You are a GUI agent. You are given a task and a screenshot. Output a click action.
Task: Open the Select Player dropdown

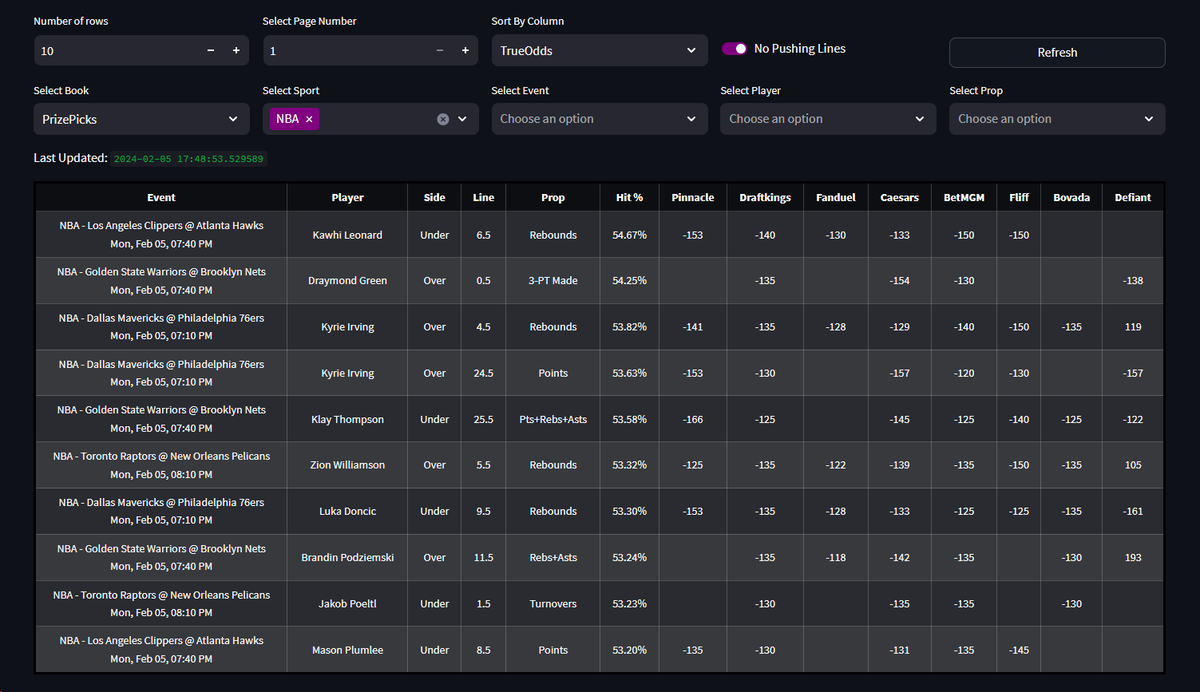click(x=828, y=118)
